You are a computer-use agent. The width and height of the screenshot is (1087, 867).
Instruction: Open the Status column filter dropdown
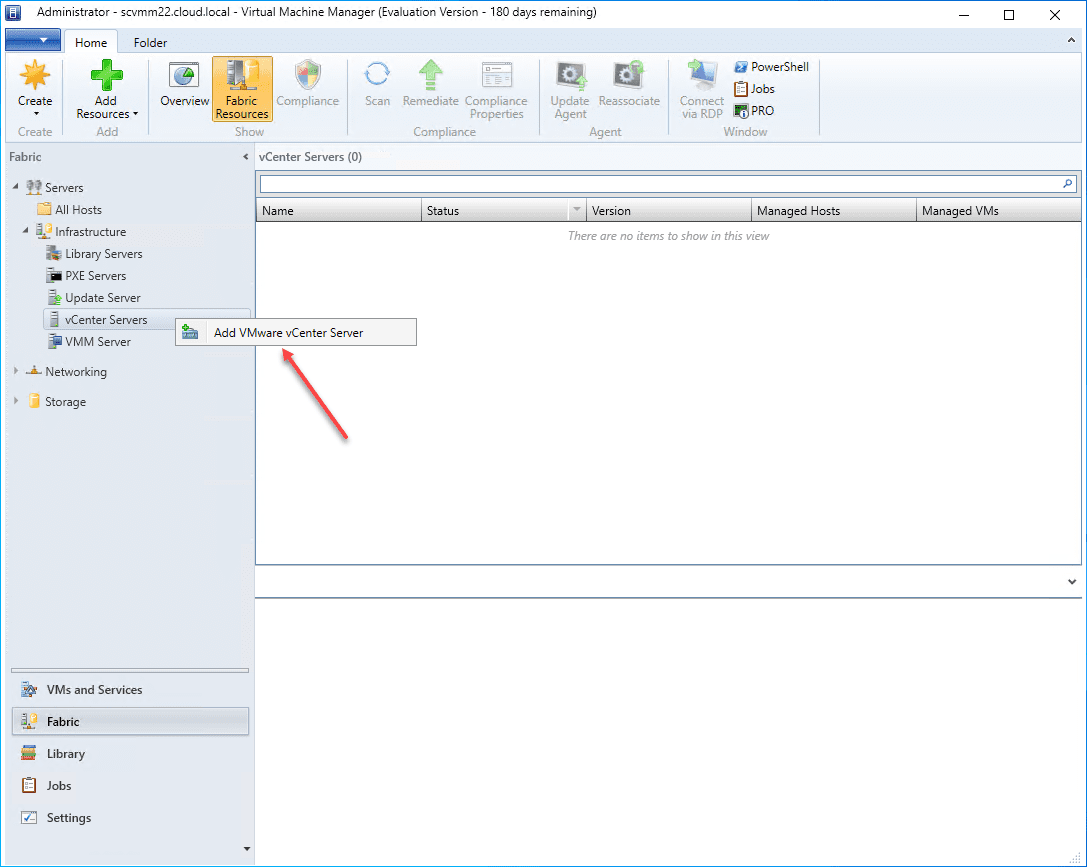click(576, 209)
